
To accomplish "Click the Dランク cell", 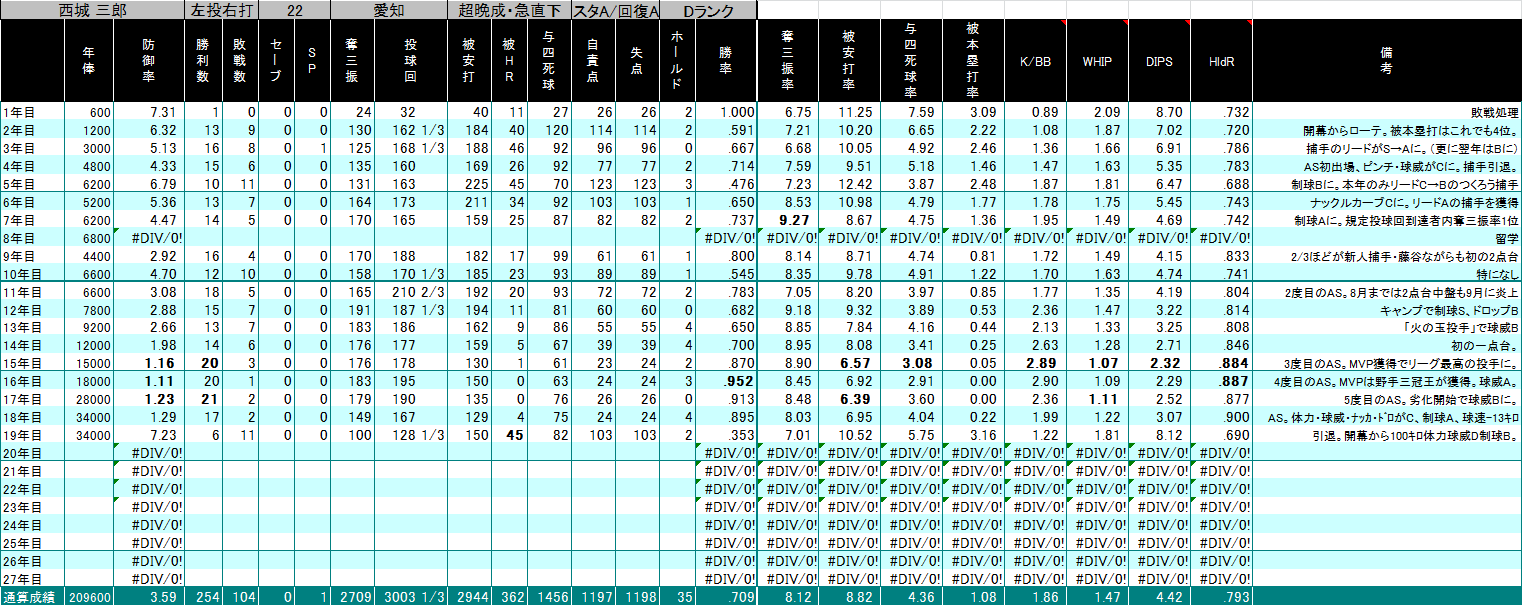I will pyautogui.click(x=710, y=10).
